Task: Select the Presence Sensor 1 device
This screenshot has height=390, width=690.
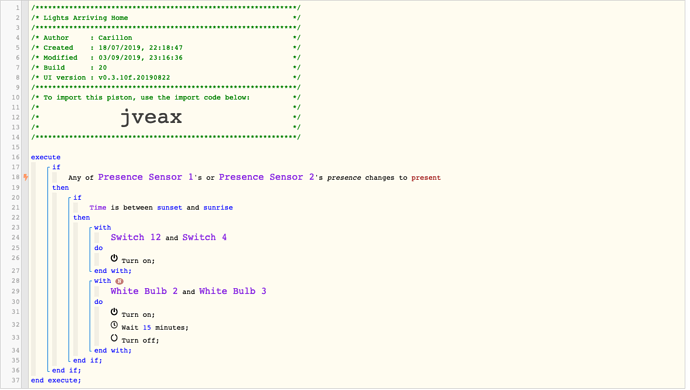Action: click(x=146, y=177)
